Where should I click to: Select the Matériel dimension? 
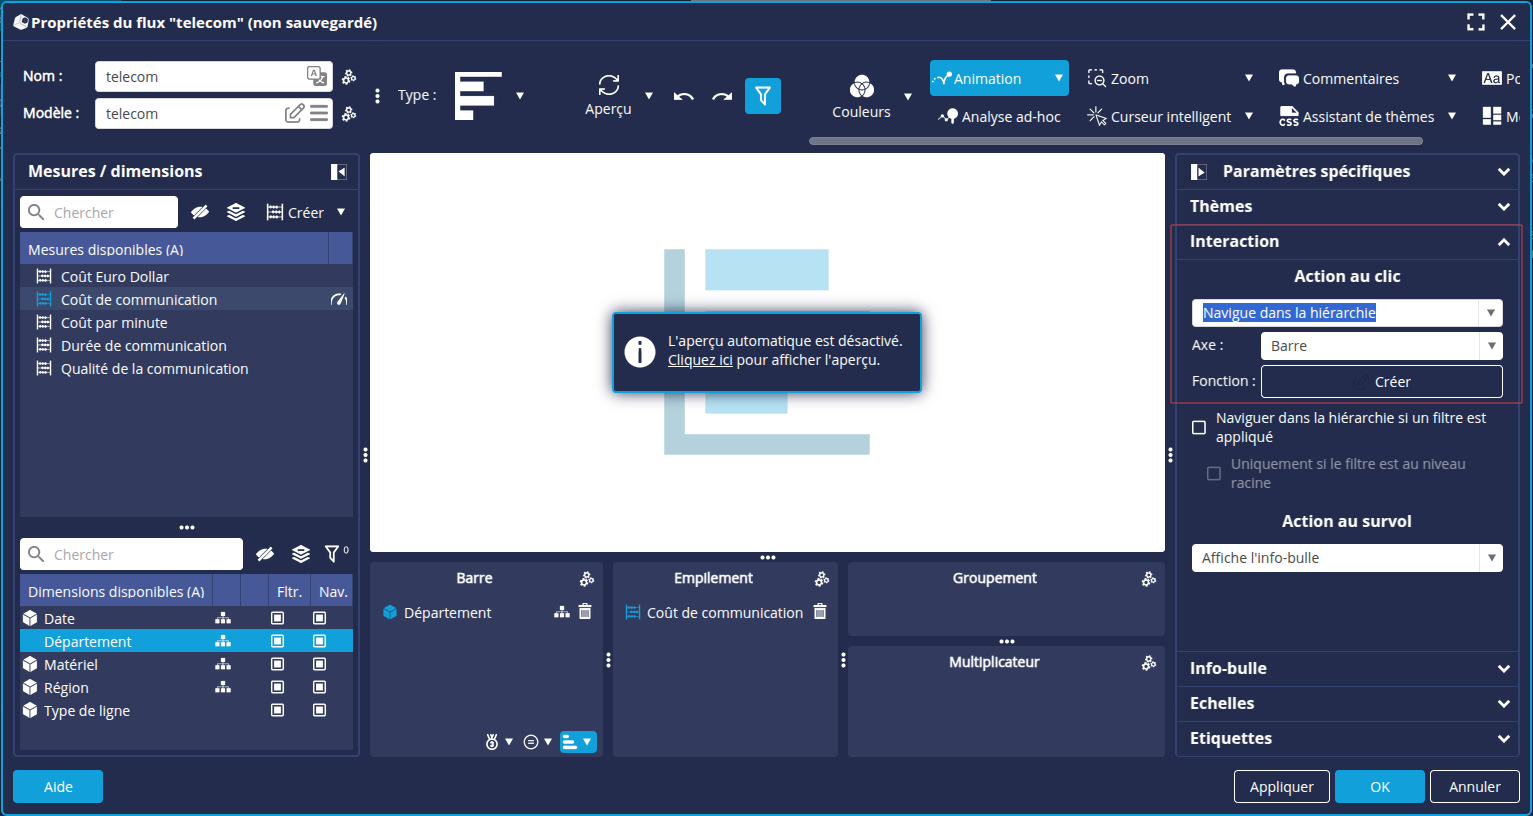coord(71,665)
